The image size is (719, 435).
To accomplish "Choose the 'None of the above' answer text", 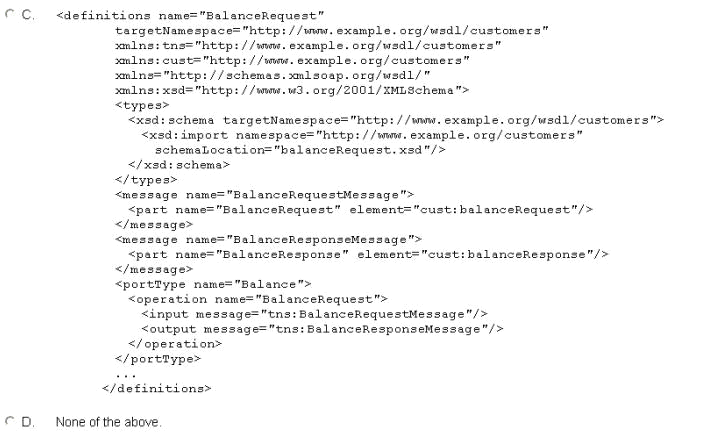I will 109,422.
